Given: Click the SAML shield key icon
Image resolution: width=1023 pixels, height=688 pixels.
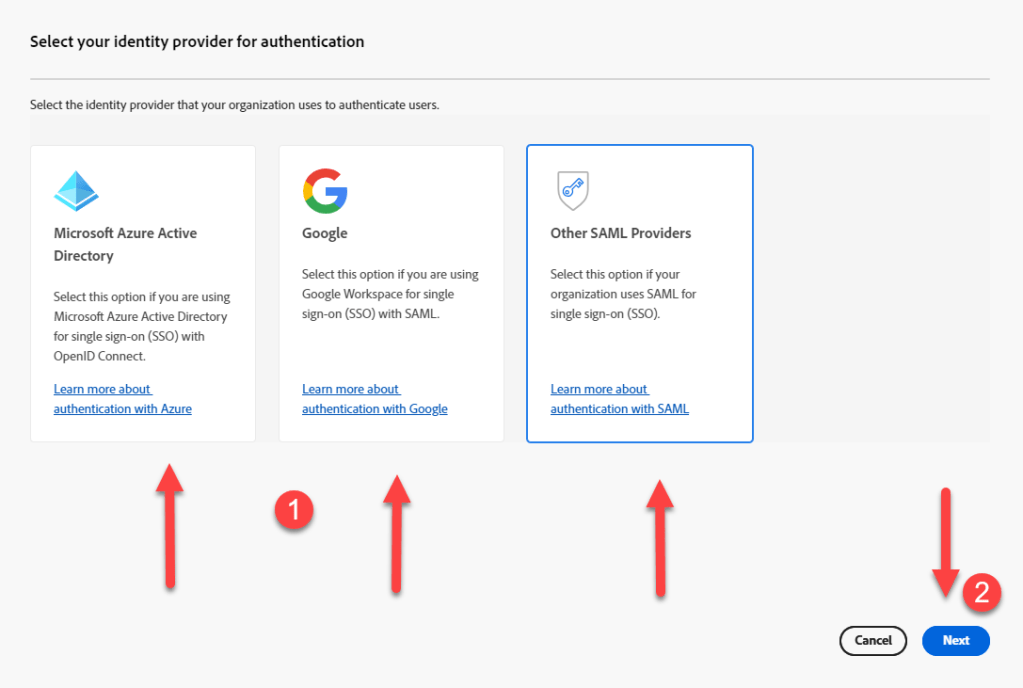Looking at the screenshot, I should [573, 190].
